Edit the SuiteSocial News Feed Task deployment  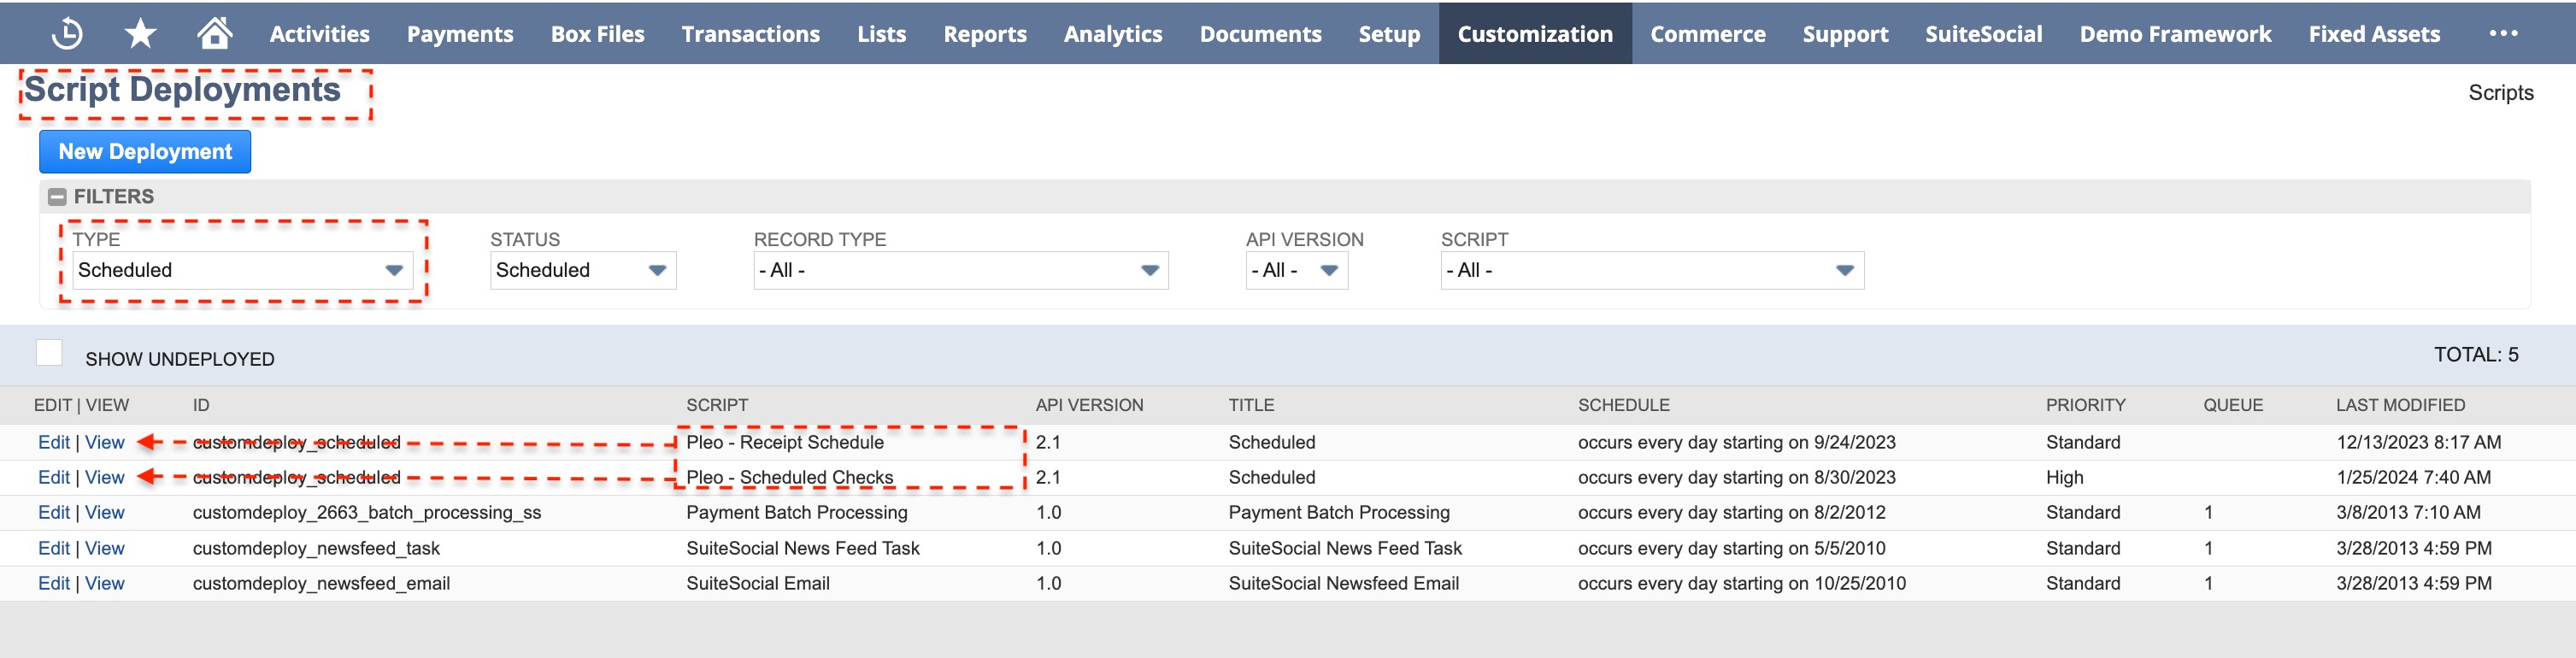tap(54, 548)
